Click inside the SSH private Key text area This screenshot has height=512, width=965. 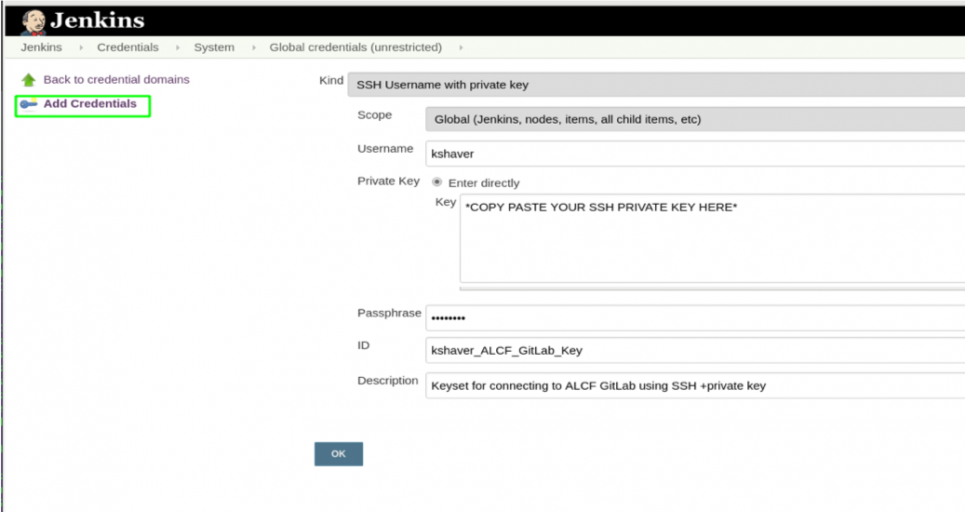[710, 240]
